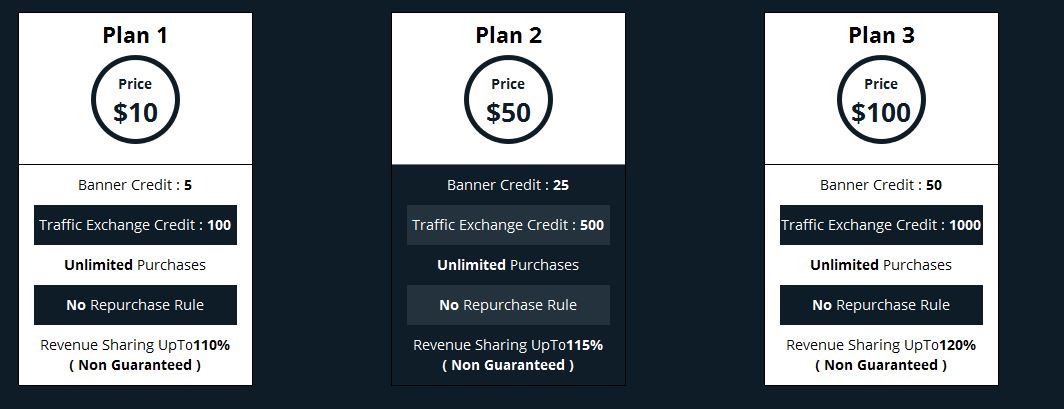
Task: Select the $100 price circle
Action: click(x=881, y=100)
